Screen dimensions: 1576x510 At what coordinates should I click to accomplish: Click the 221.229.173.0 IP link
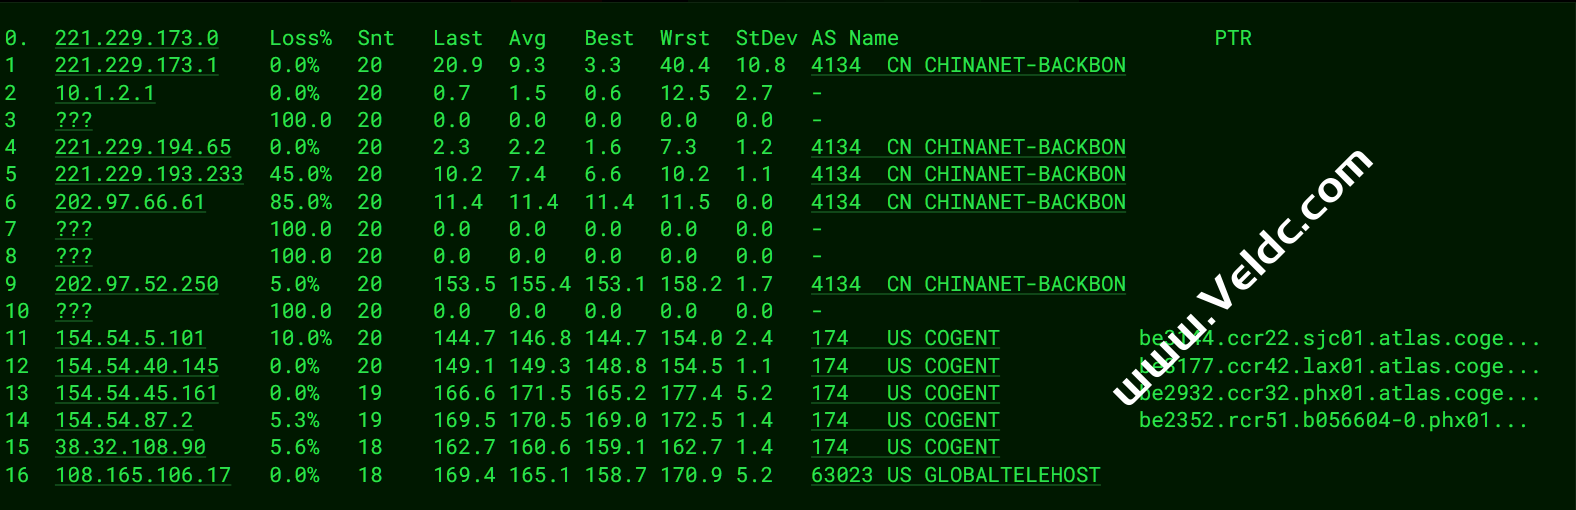pyautogui.click(x=136, y=38)
